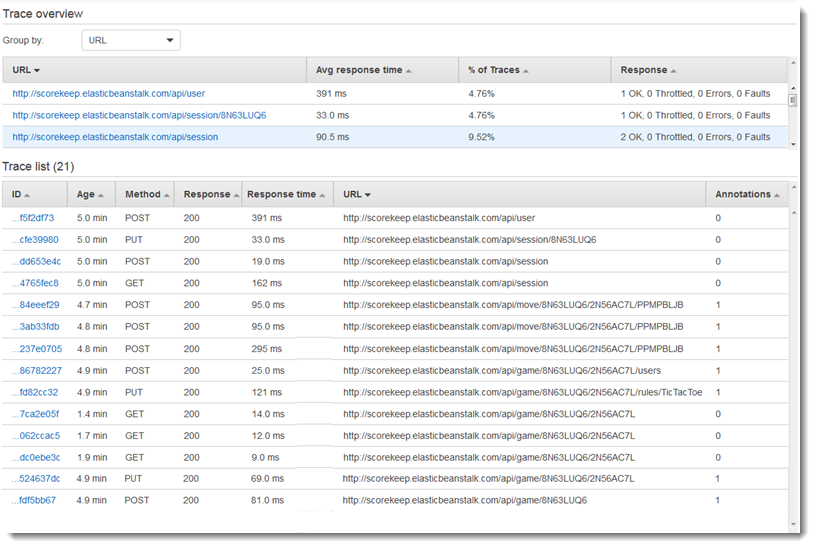
Task: Sort overview by % of Traces
Action: [498, 70]
